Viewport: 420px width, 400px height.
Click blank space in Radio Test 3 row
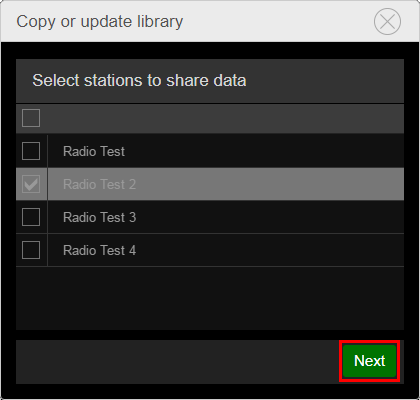pyautogui.click(x=270, y=217)
